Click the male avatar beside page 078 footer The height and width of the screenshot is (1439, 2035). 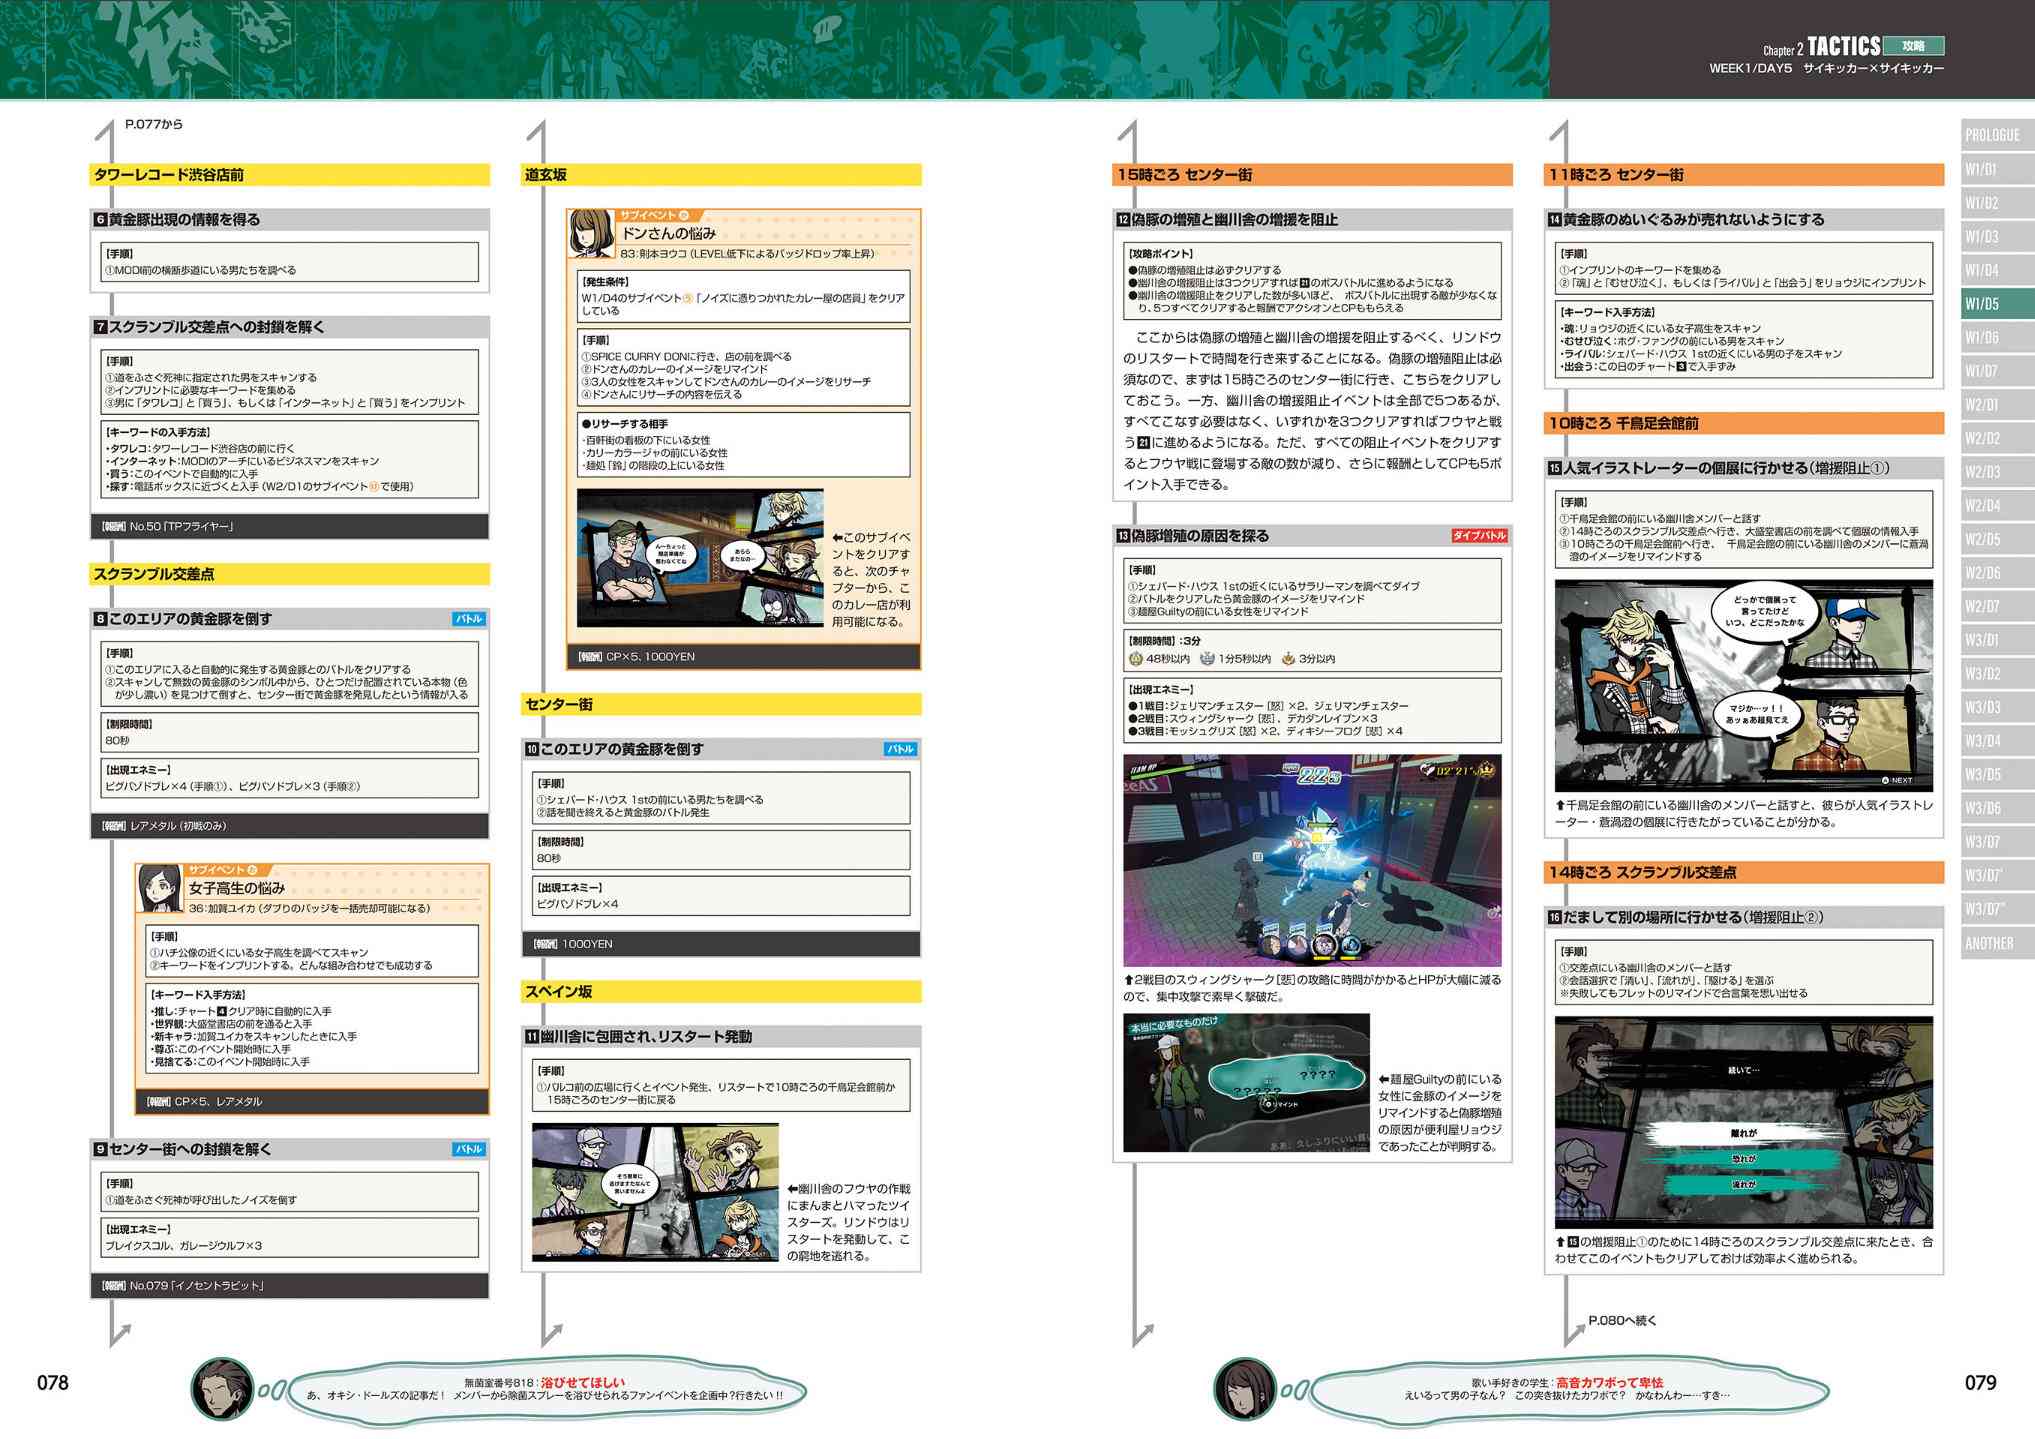tap(222, 1388)
